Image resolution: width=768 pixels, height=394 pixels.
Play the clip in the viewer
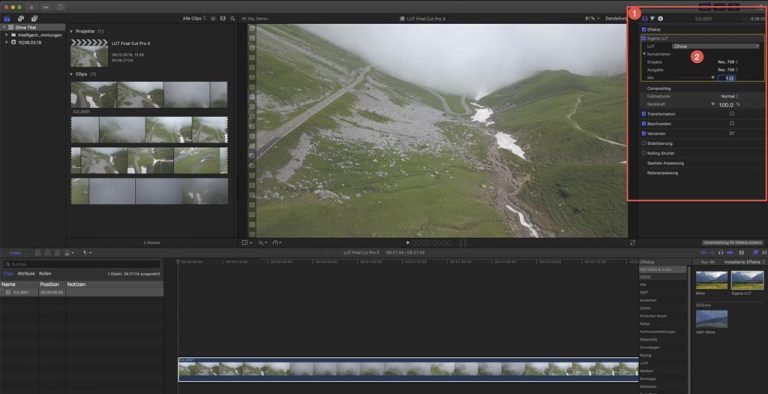408,243
